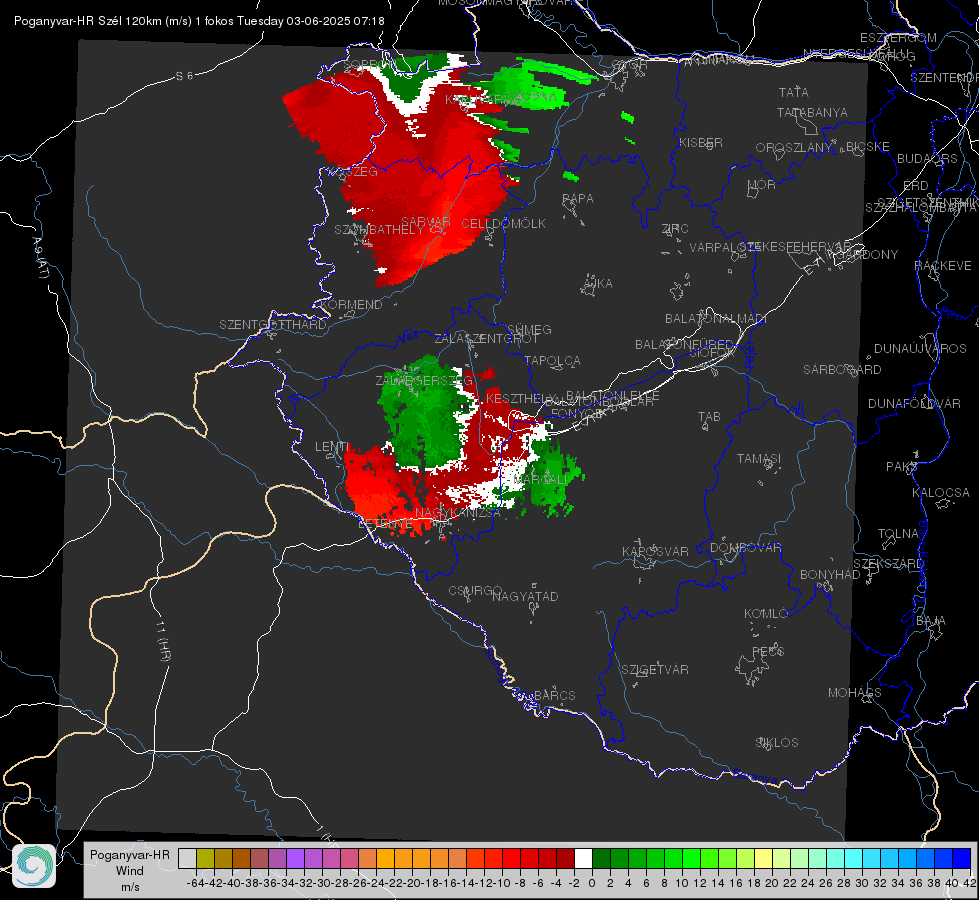The width and height of the screenshot is (979, 900).
Task: Click the AJKA town label
Action: [x=598, y=284]
